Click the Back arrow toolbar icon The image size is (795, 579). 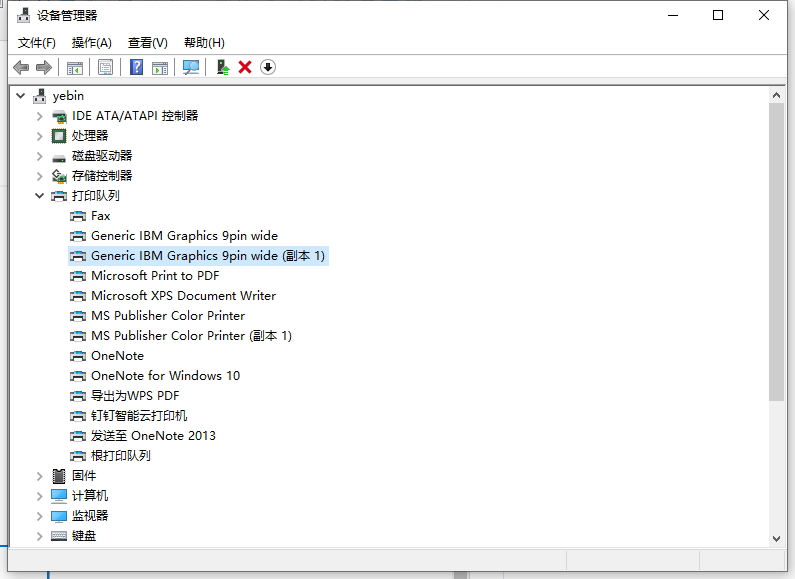21,67
